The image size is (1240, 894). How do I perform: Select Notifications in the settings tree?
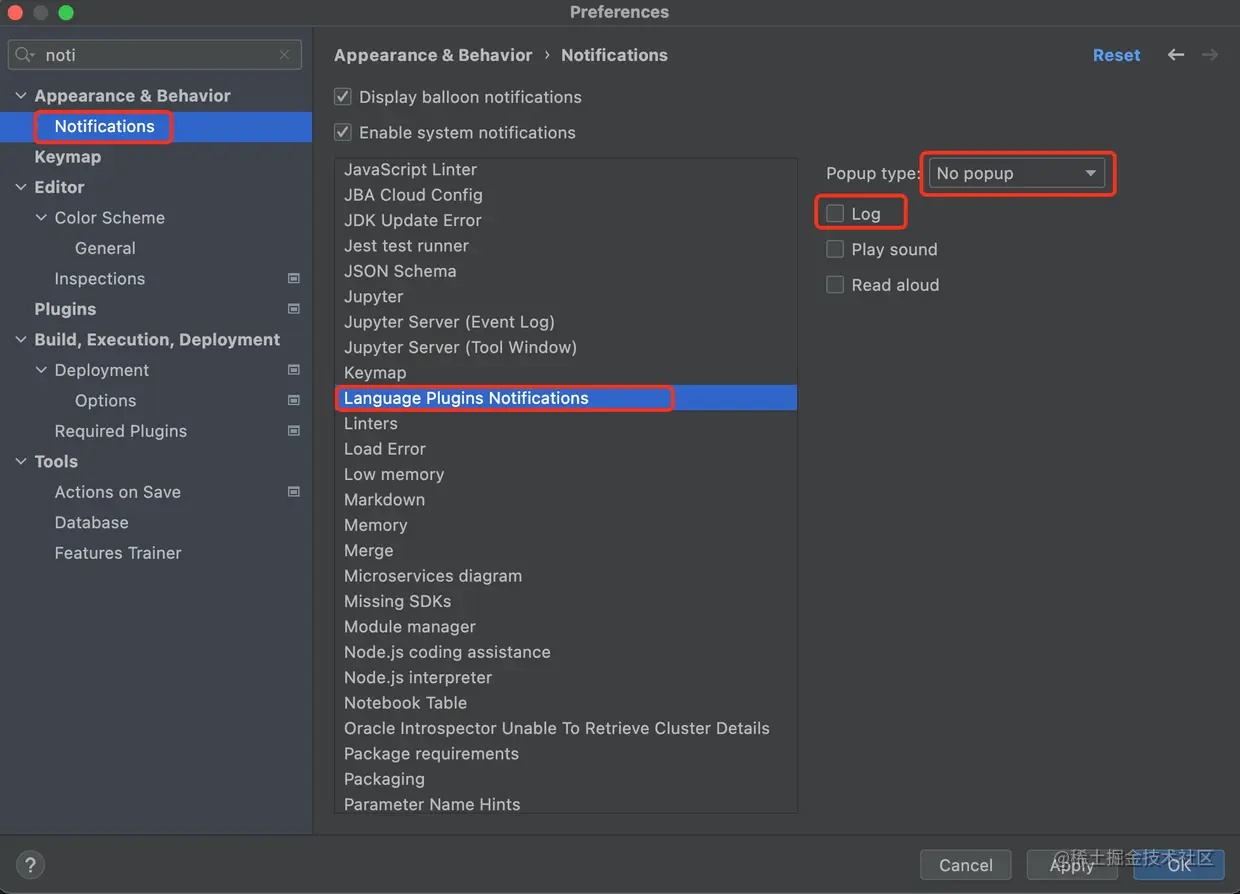point(156,126)
